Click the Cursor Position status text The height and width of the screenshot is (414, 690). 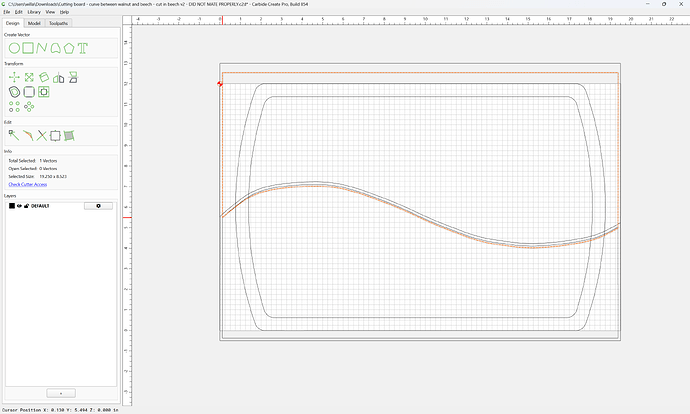click(60, 410)
